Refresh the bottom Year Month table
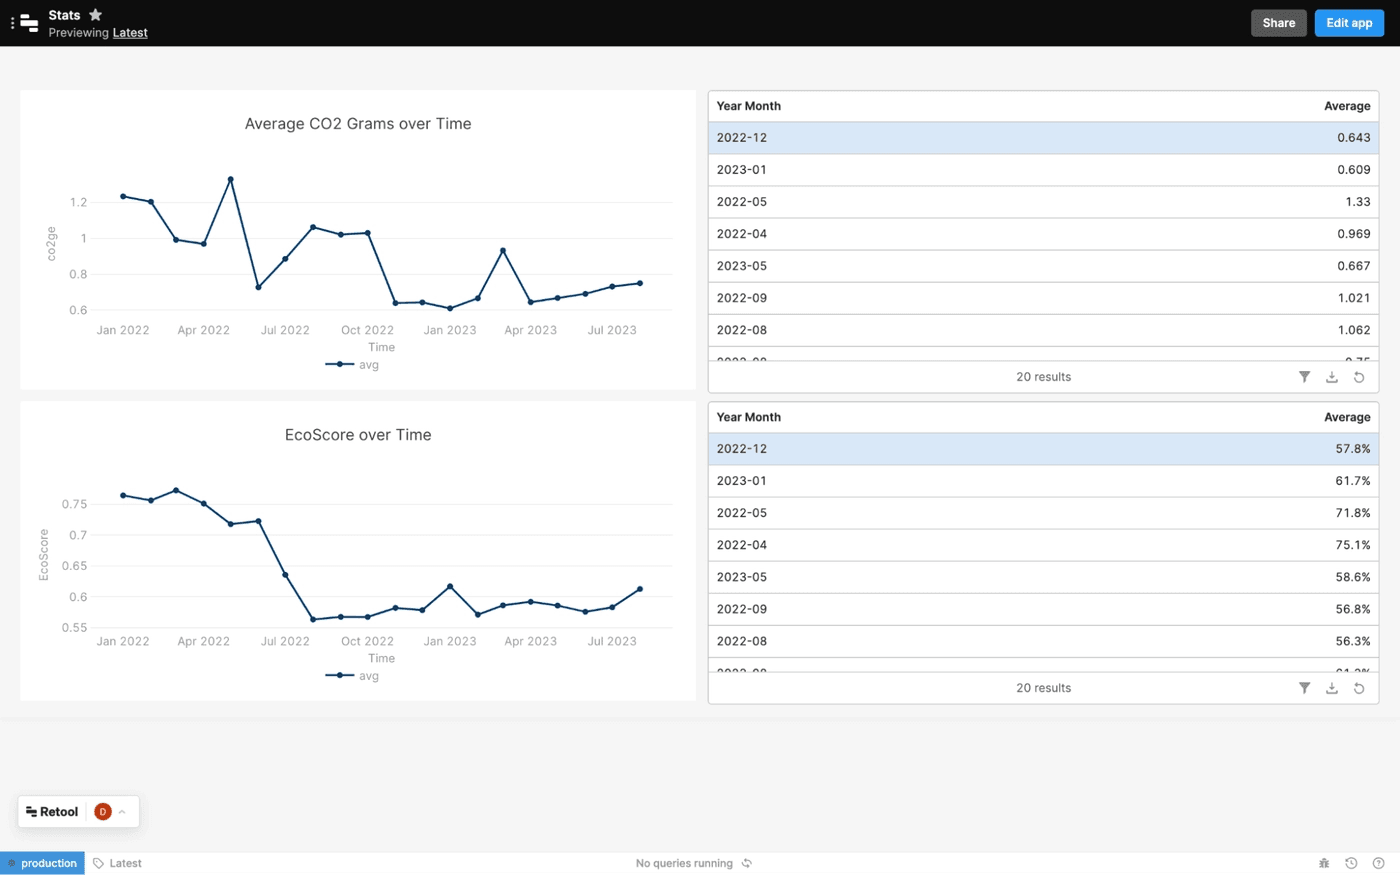The image size is (1400, 875). 1359,688
